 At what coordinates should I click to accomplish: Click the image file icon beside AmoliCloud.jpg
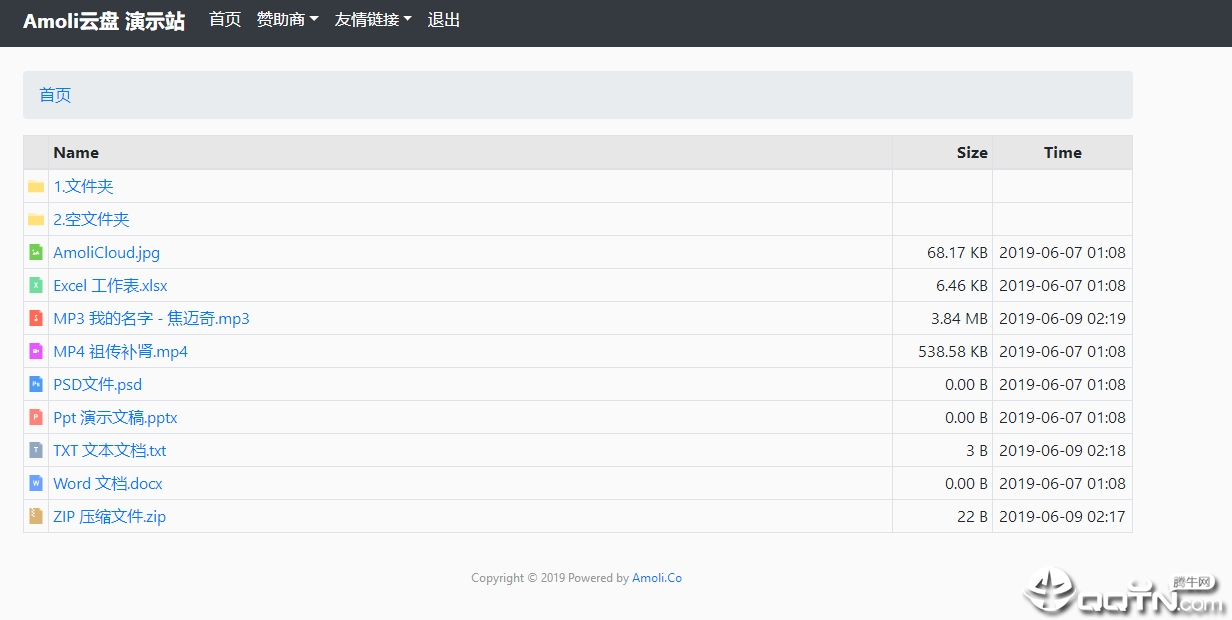coord(36,252)
